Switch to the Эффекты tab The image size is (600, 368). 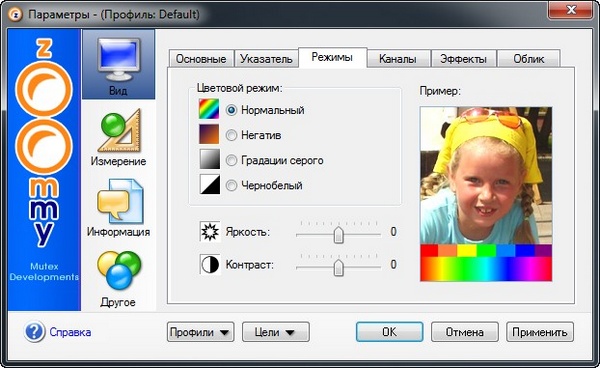click(x=463, y=59)
